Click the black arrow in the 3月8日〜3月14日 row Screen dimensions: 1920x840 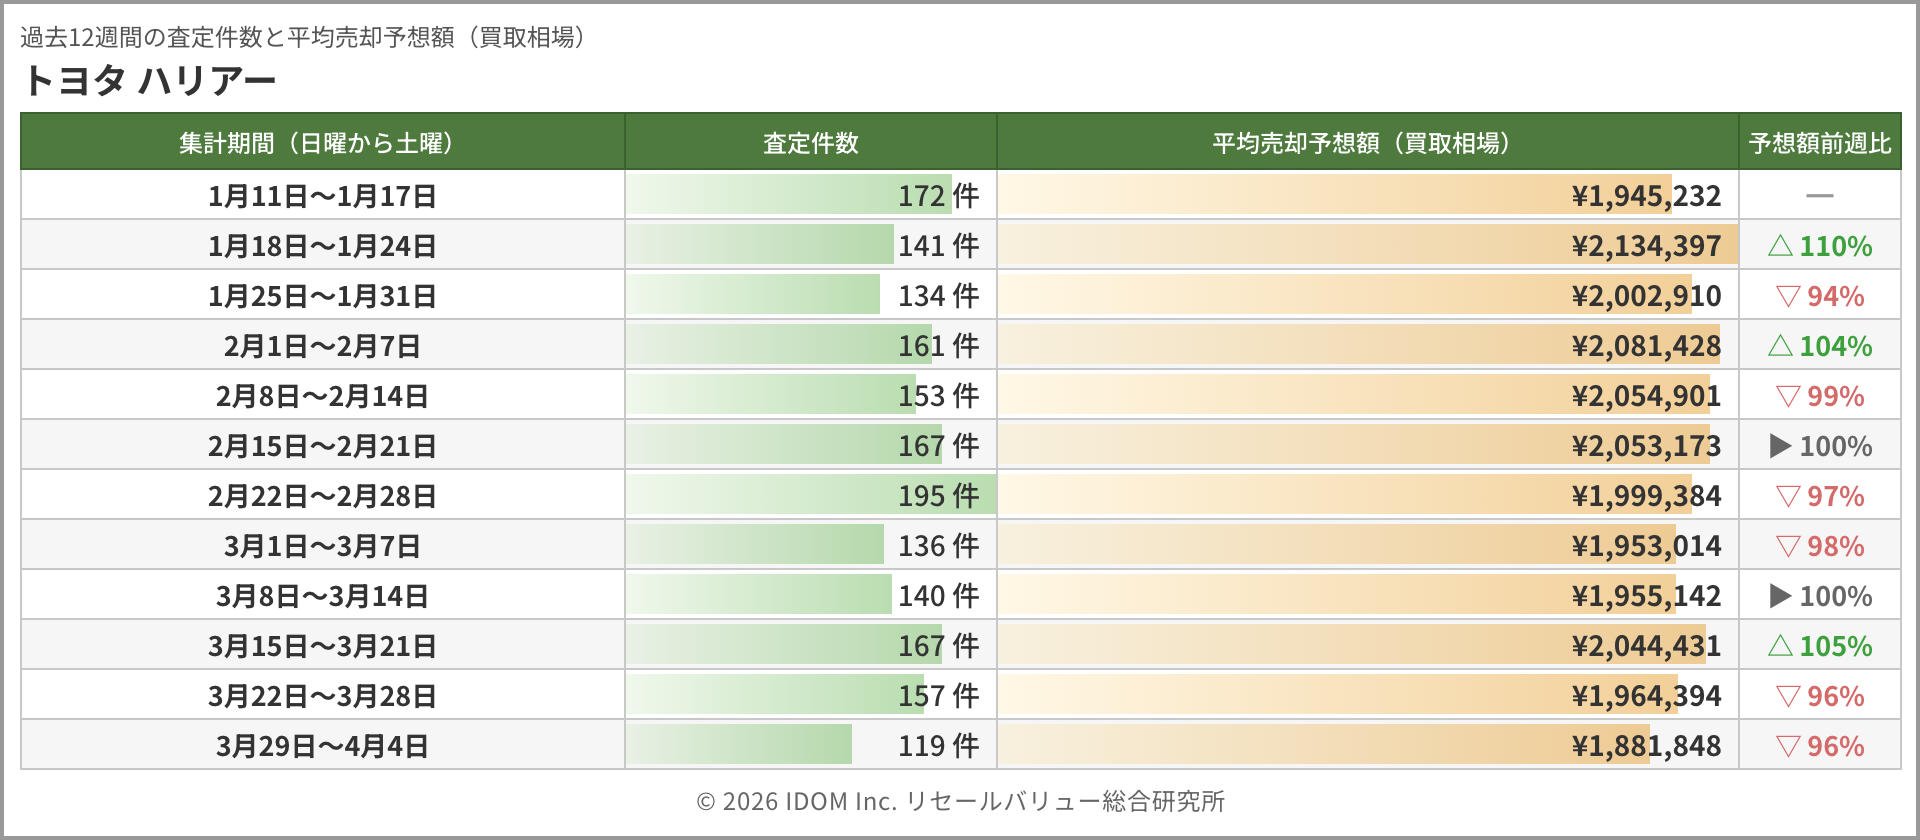1780,596
